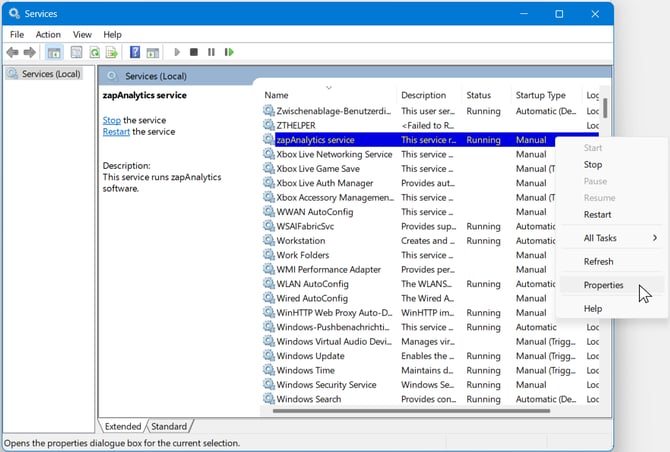The image size is (670, 452).
Task: Click the Refresh icon in the toolbar
Action: [95, 52]
